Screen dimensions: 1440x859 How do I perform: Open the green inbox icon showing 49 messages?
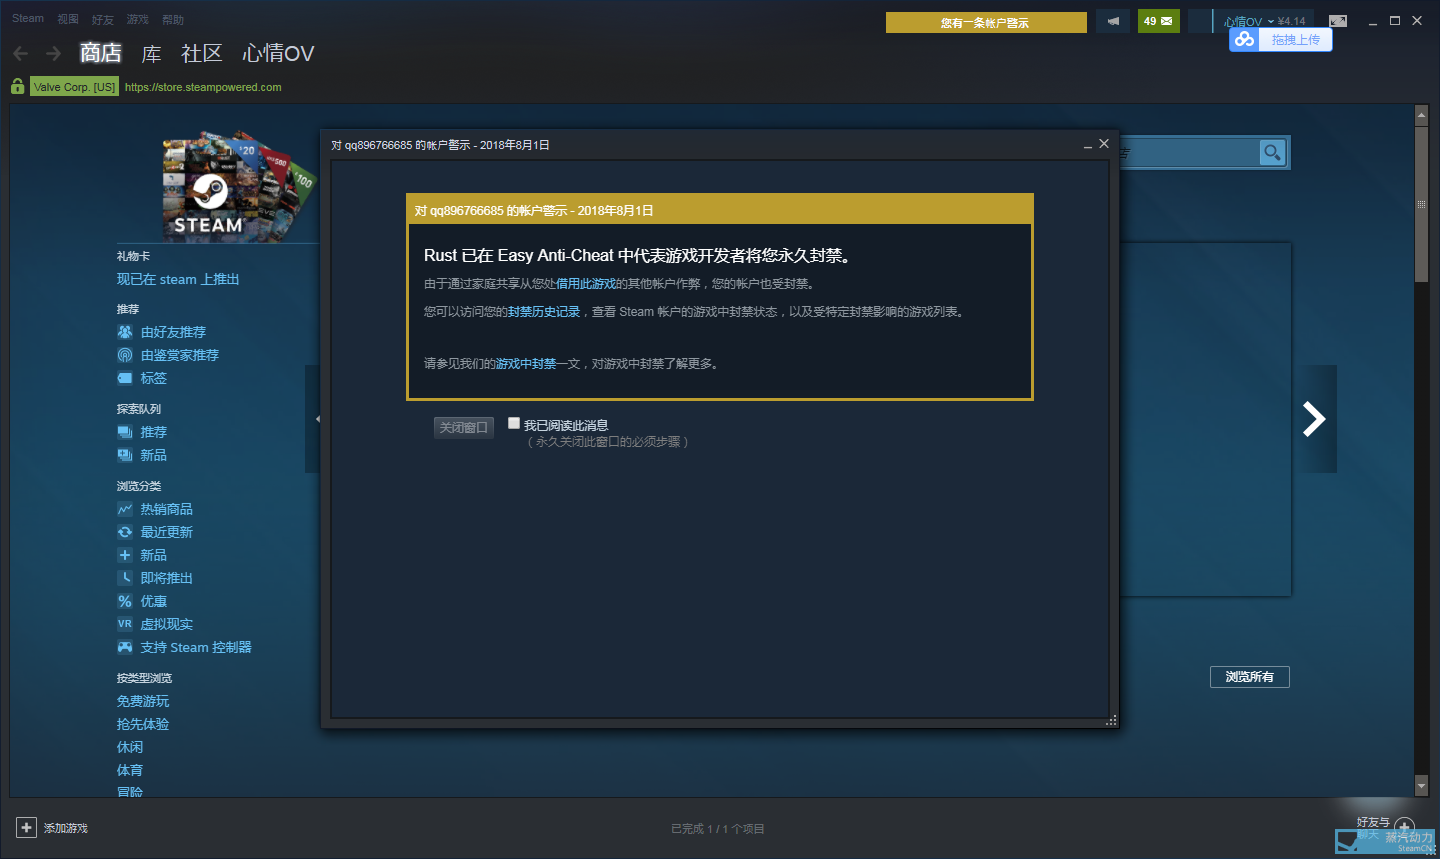[1158, 20]
